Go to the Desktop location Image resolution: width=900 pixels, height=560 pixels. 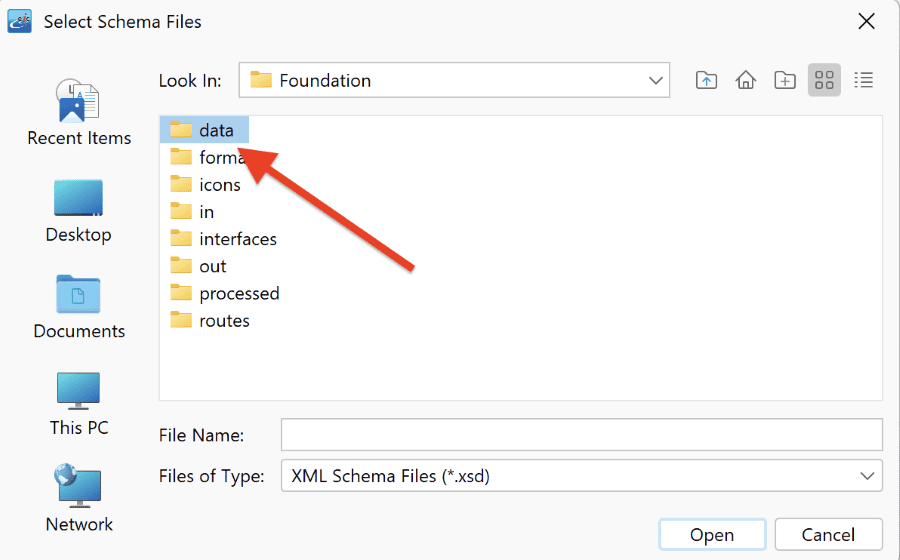pyautogui.click(x=79, y=211)
